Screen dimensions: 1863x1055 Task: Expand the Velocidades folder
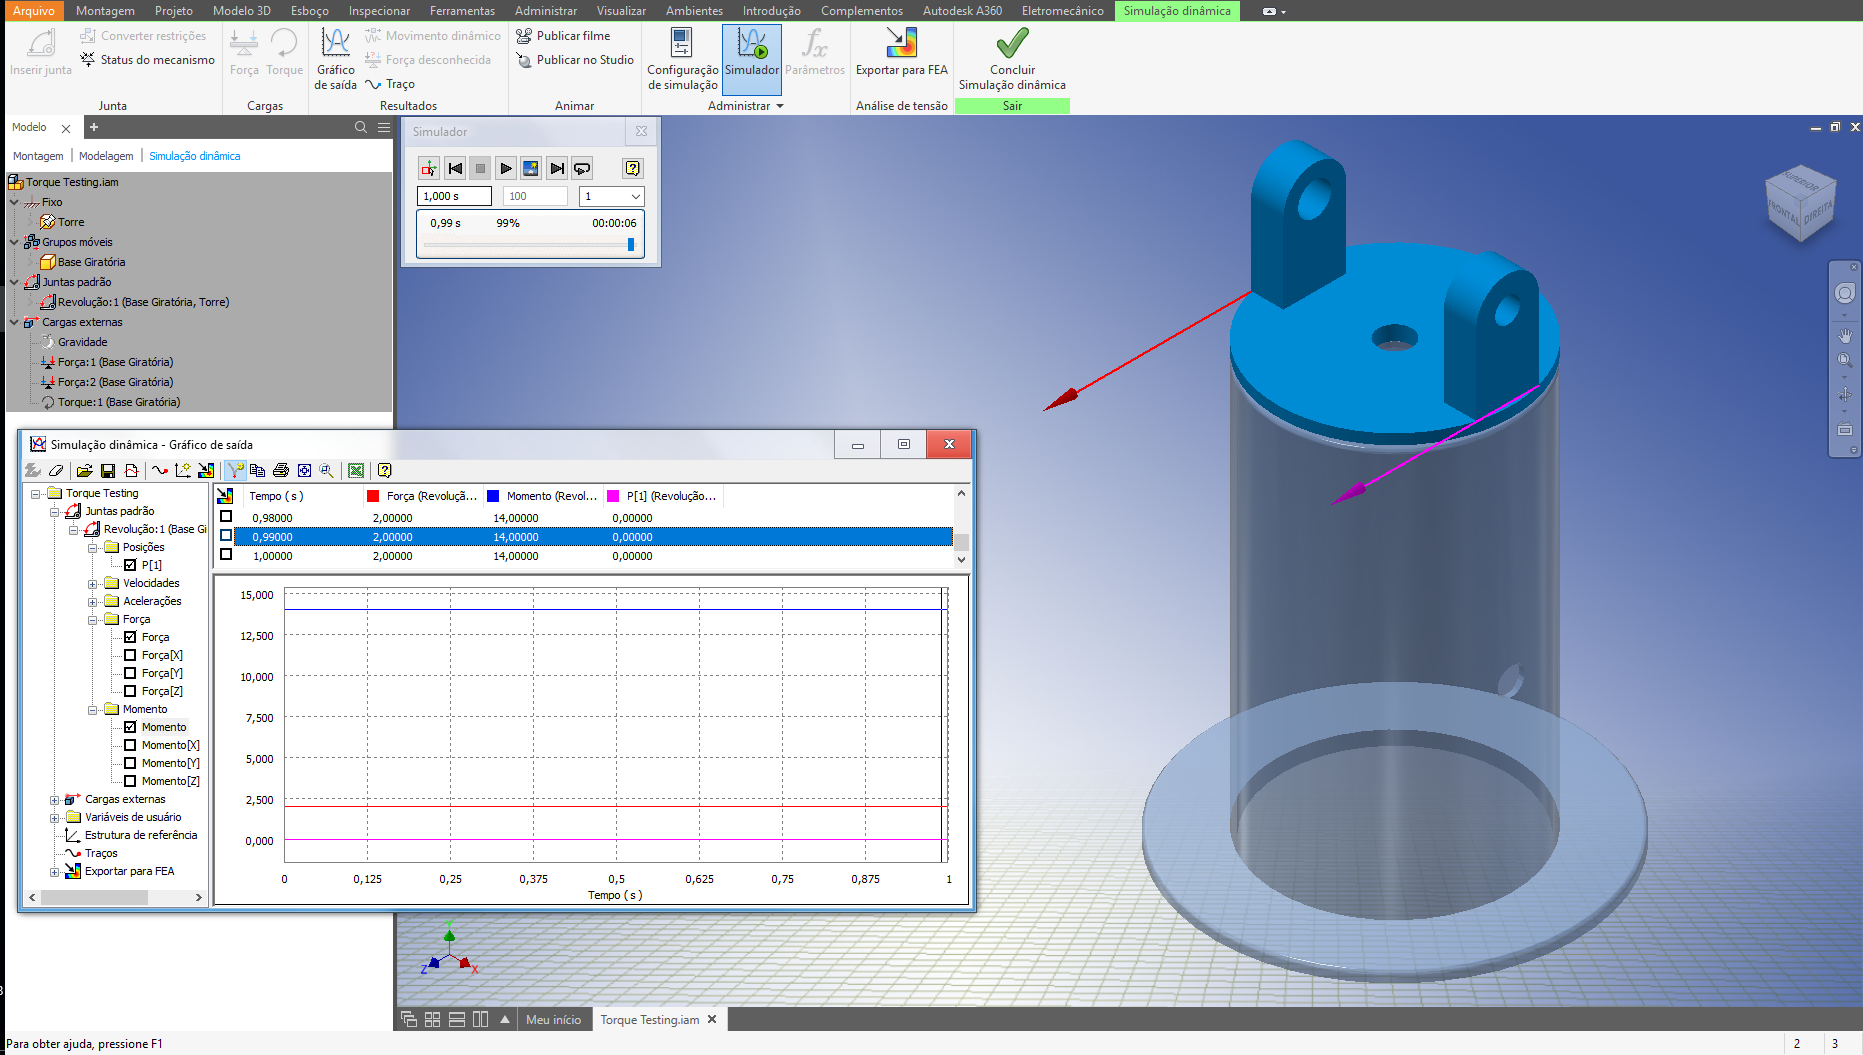[x=91, y=583]
